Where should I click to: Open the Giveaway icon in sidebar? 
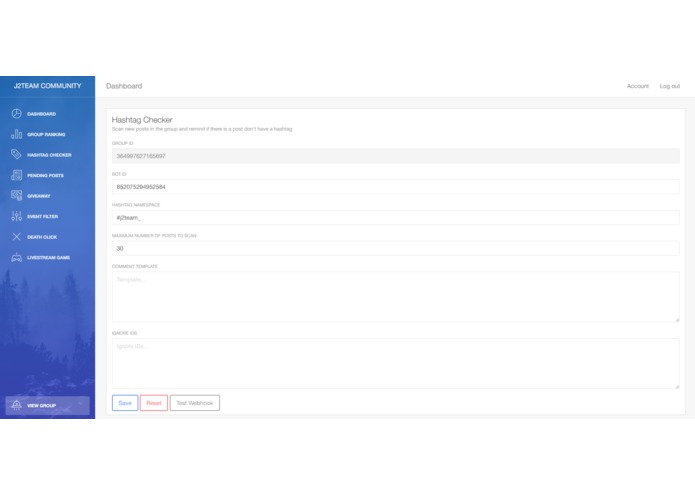point(16,195)
